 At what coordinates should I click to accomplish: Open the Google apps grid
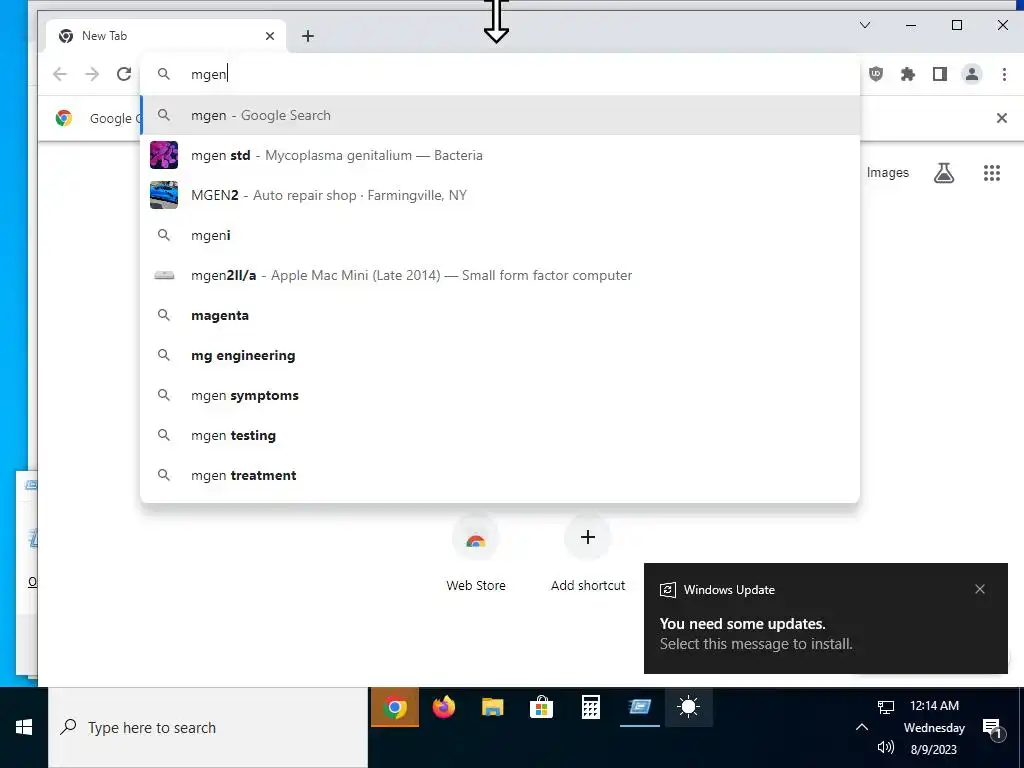point(991,173)
